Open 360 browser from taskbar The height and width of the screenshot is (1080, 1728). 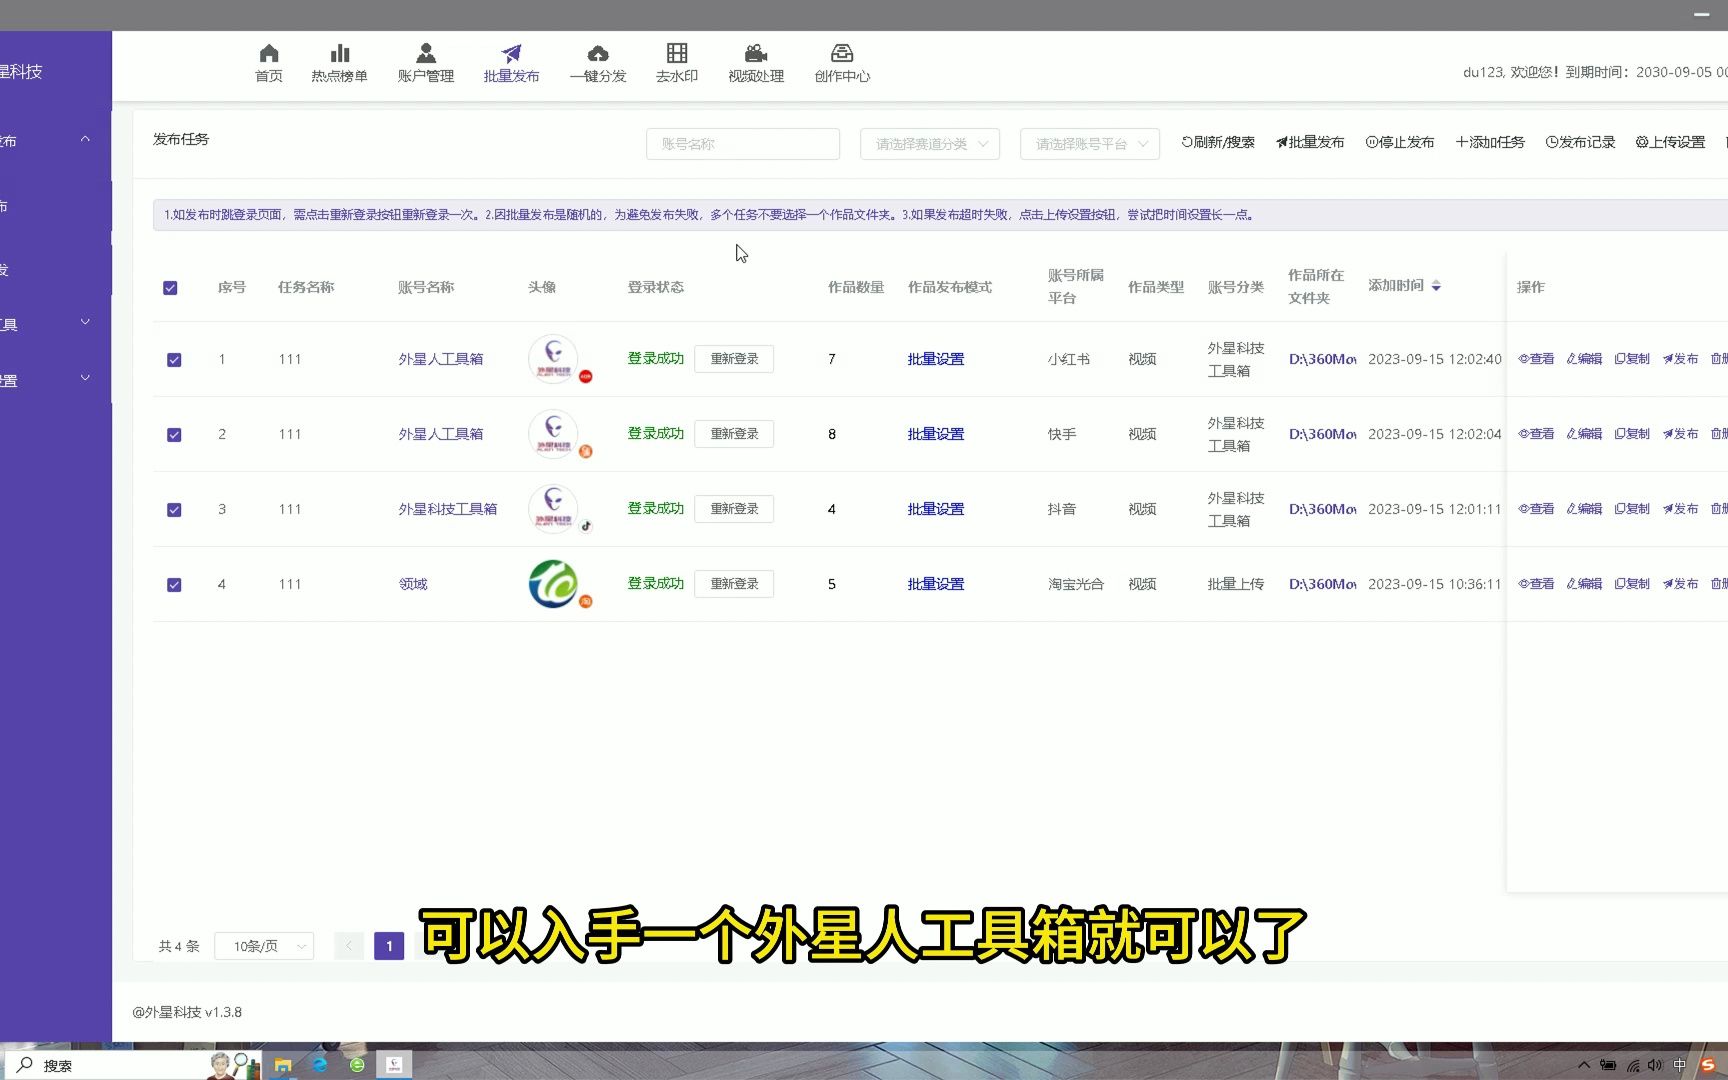click(357, 1065)
